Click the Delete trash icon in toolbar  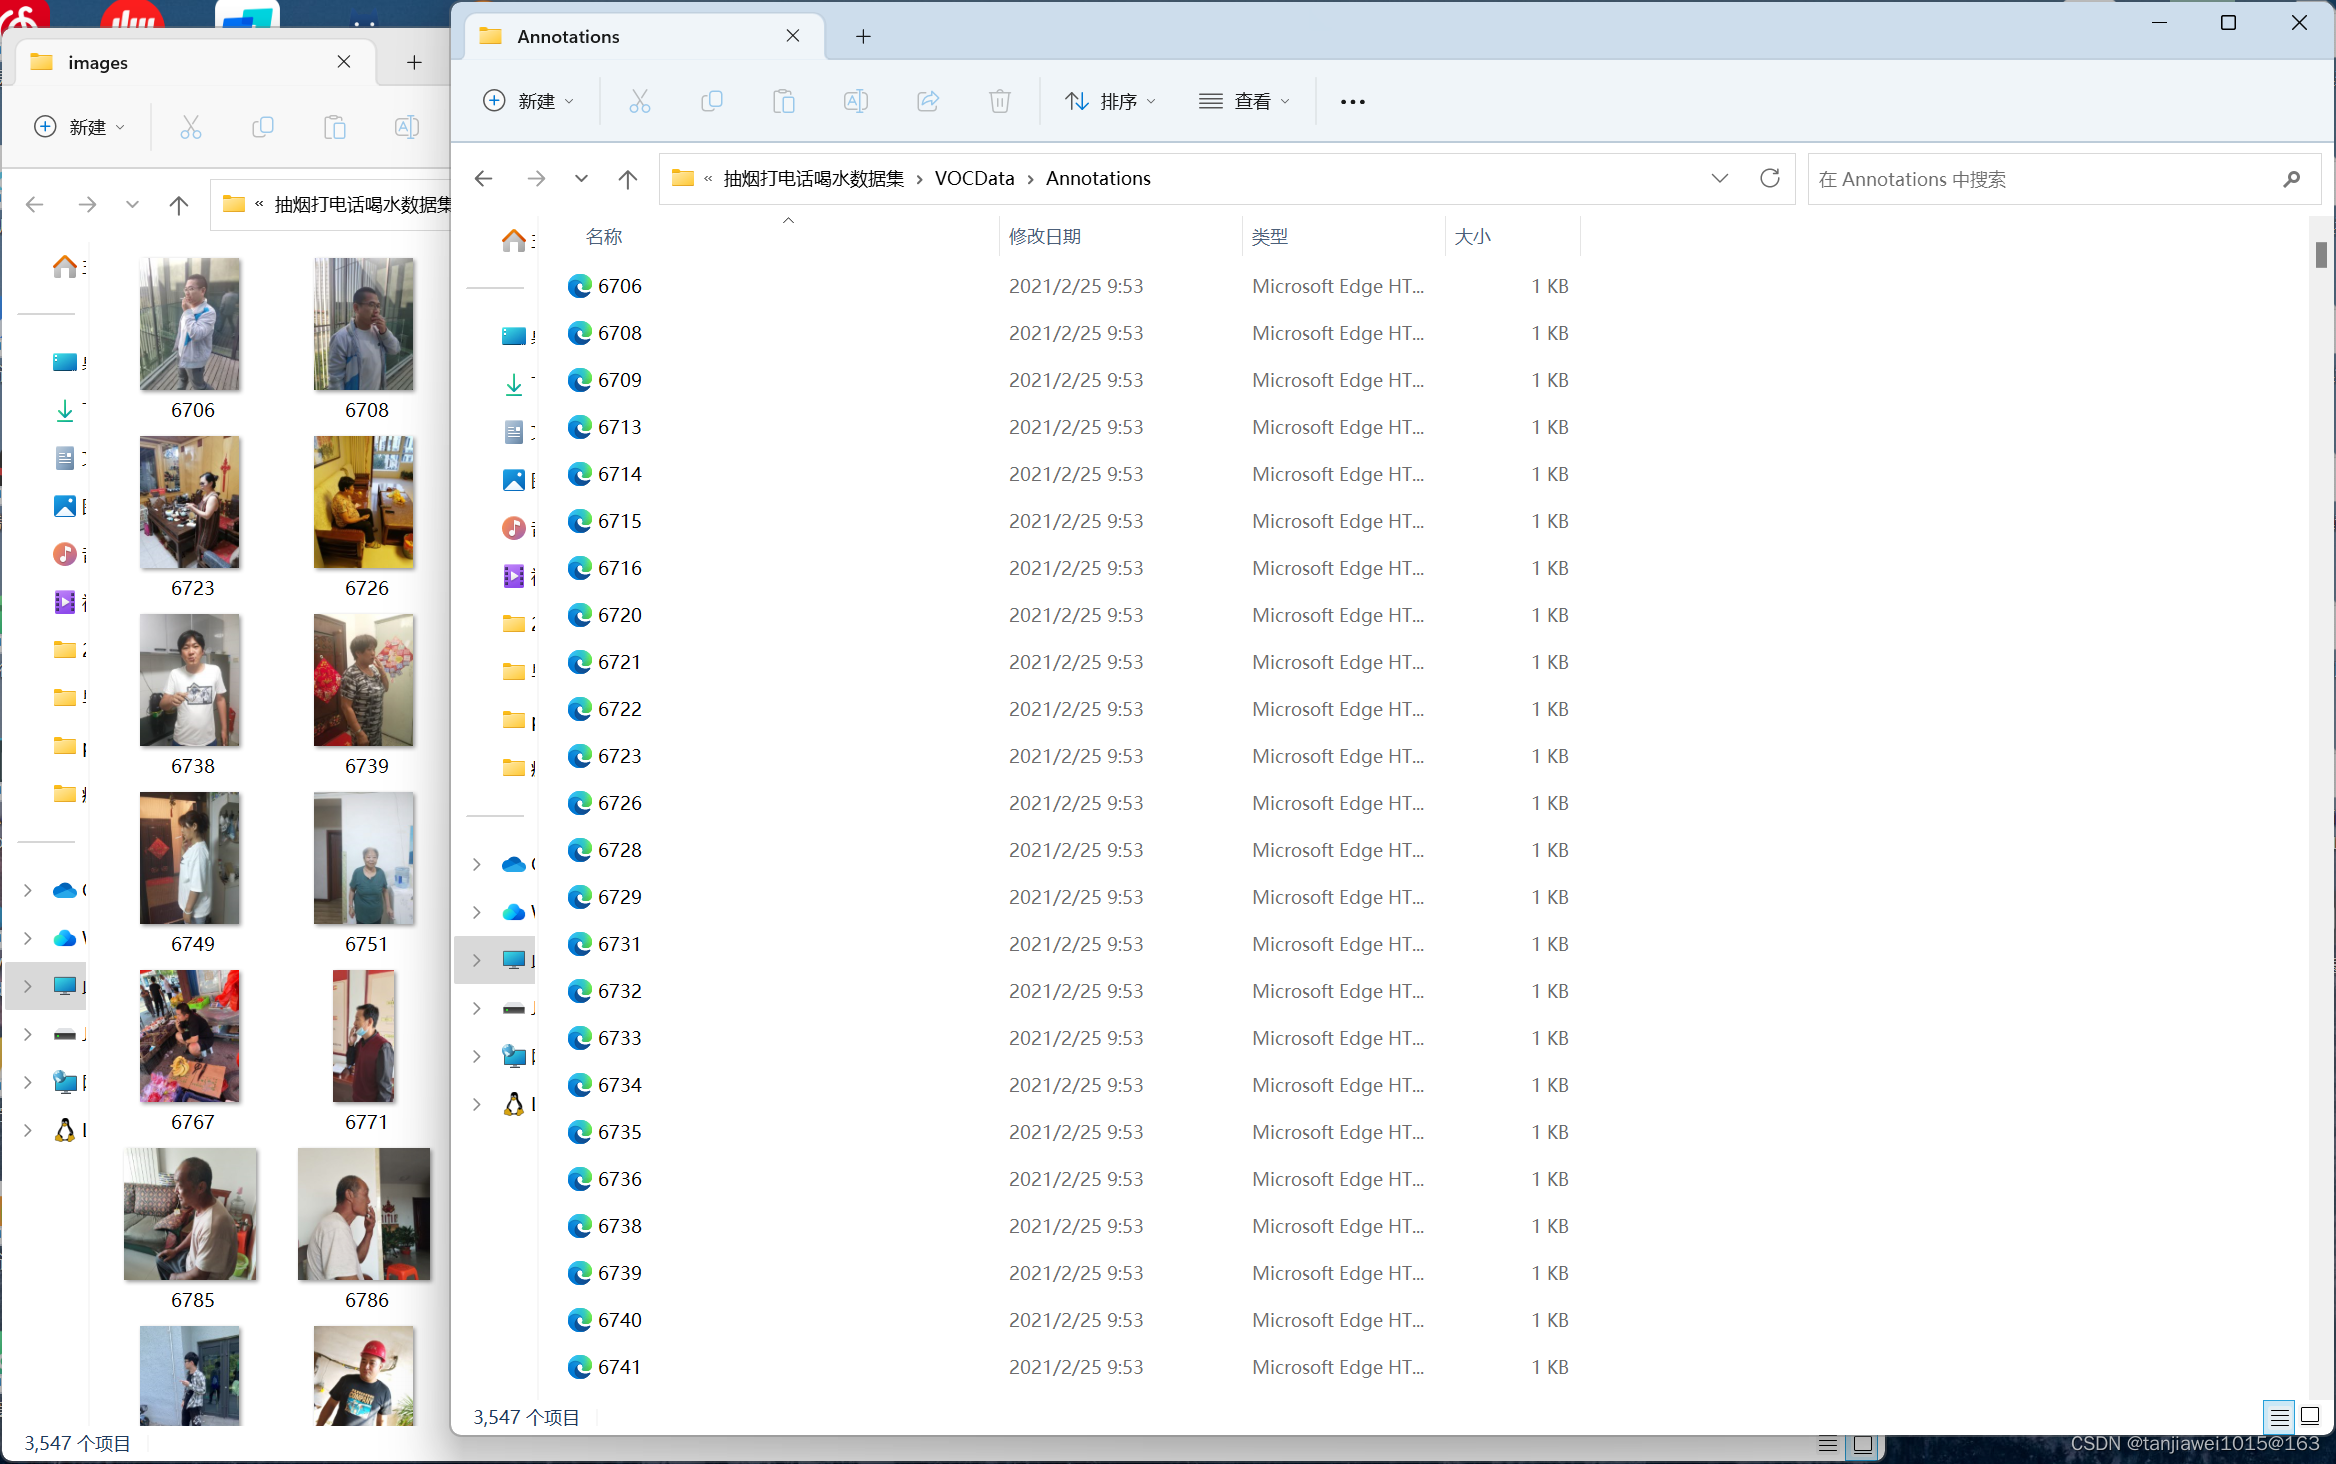999,101
